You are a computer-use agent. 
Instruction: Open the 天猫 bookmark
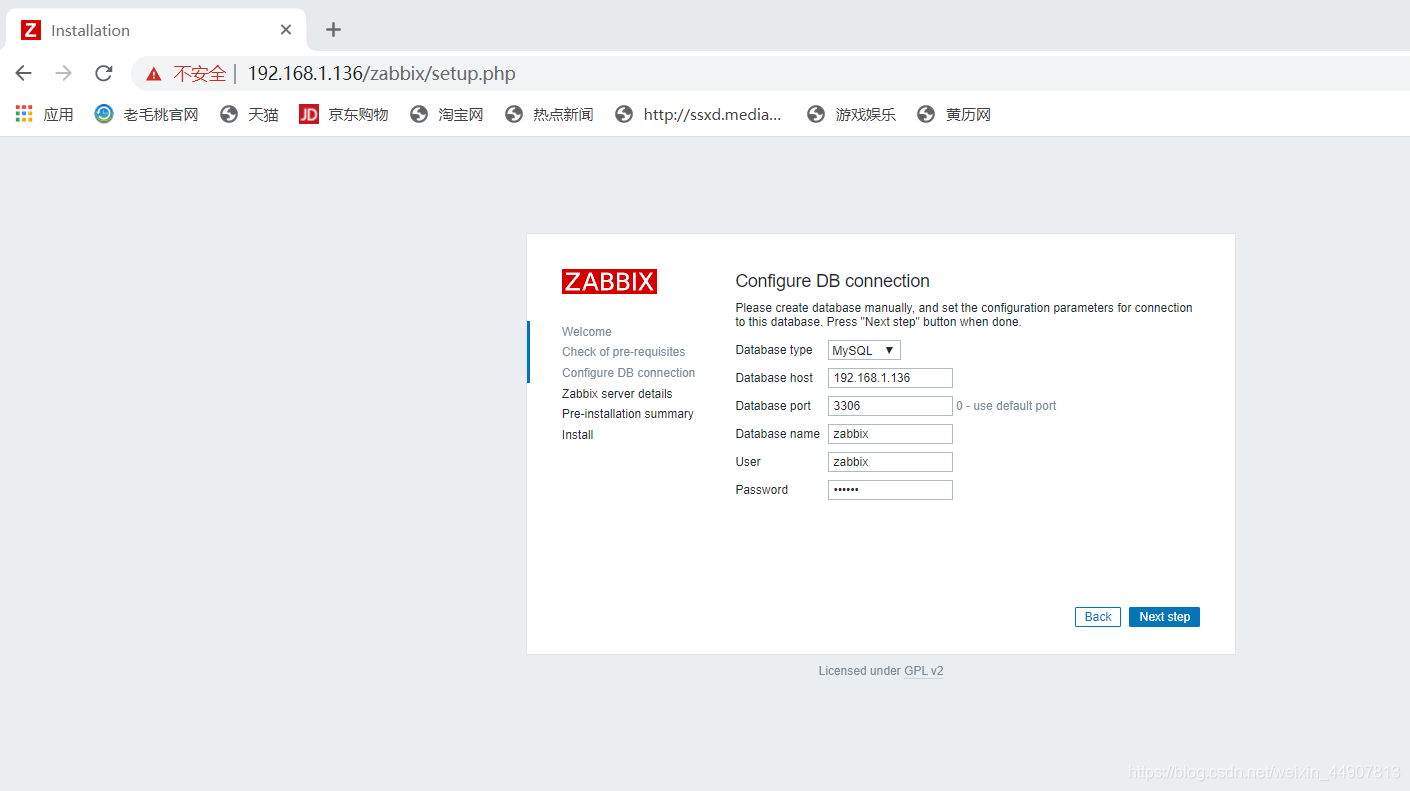point(250,115)
